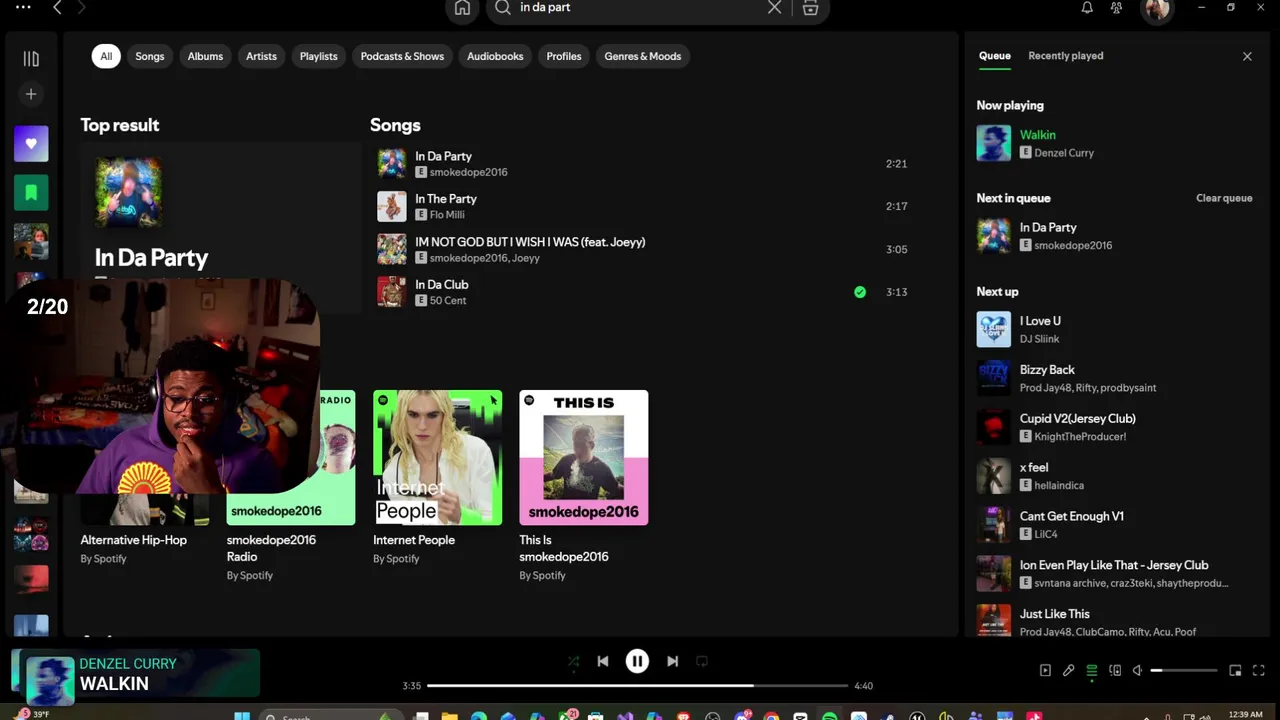This screenshot has height=720, width=1280.
Task: Select In The Party by Flo Milli
Action: [642, 206]
